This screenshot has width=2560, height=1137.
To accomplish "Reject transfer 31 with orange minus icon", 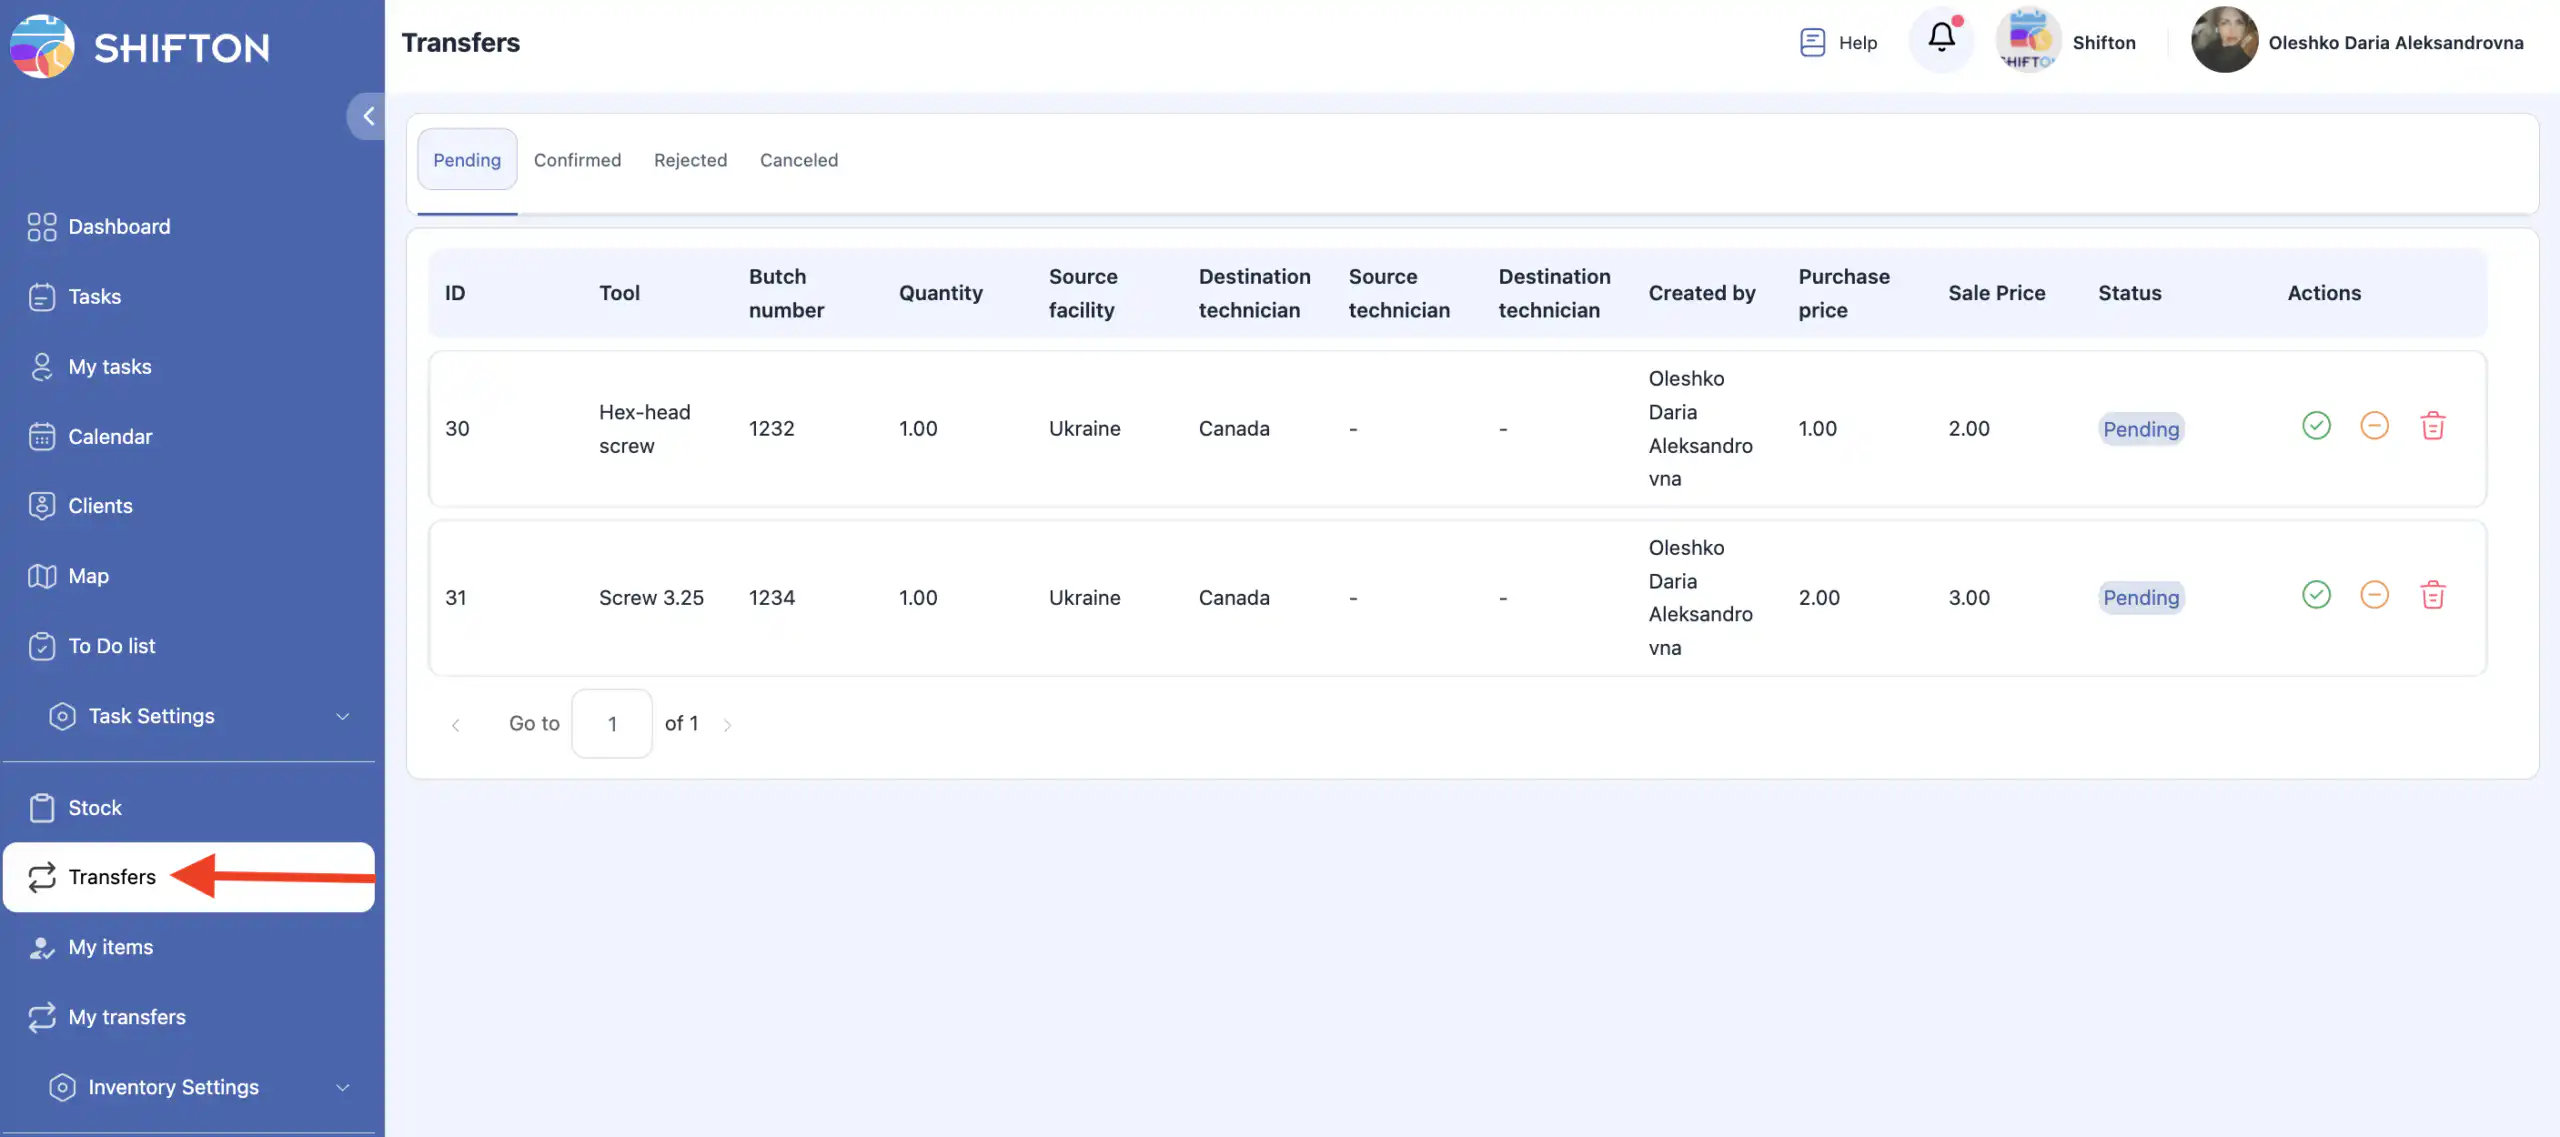I will [x=2374, y=596].
